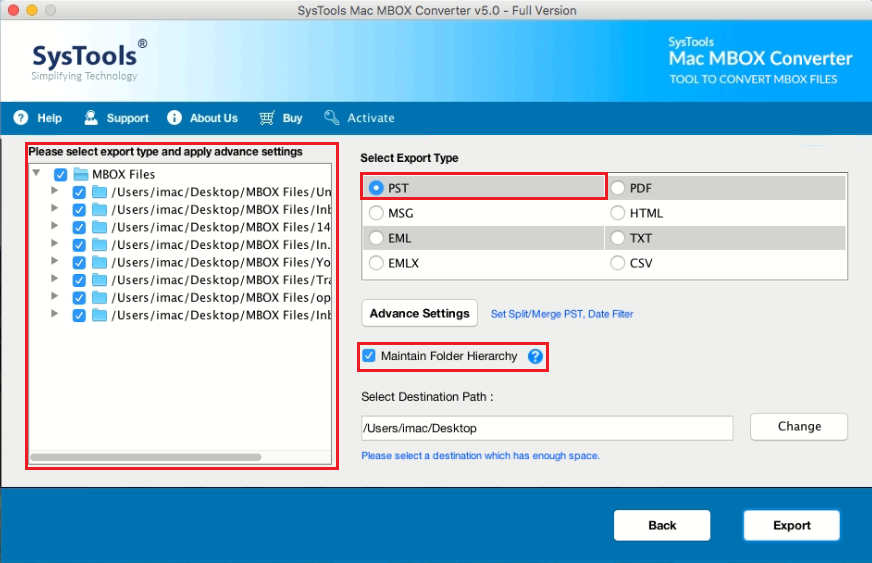Uncheck the root MBOX Files checkbox
Viewport: 872px width, 563px height.
coord(61,175)
